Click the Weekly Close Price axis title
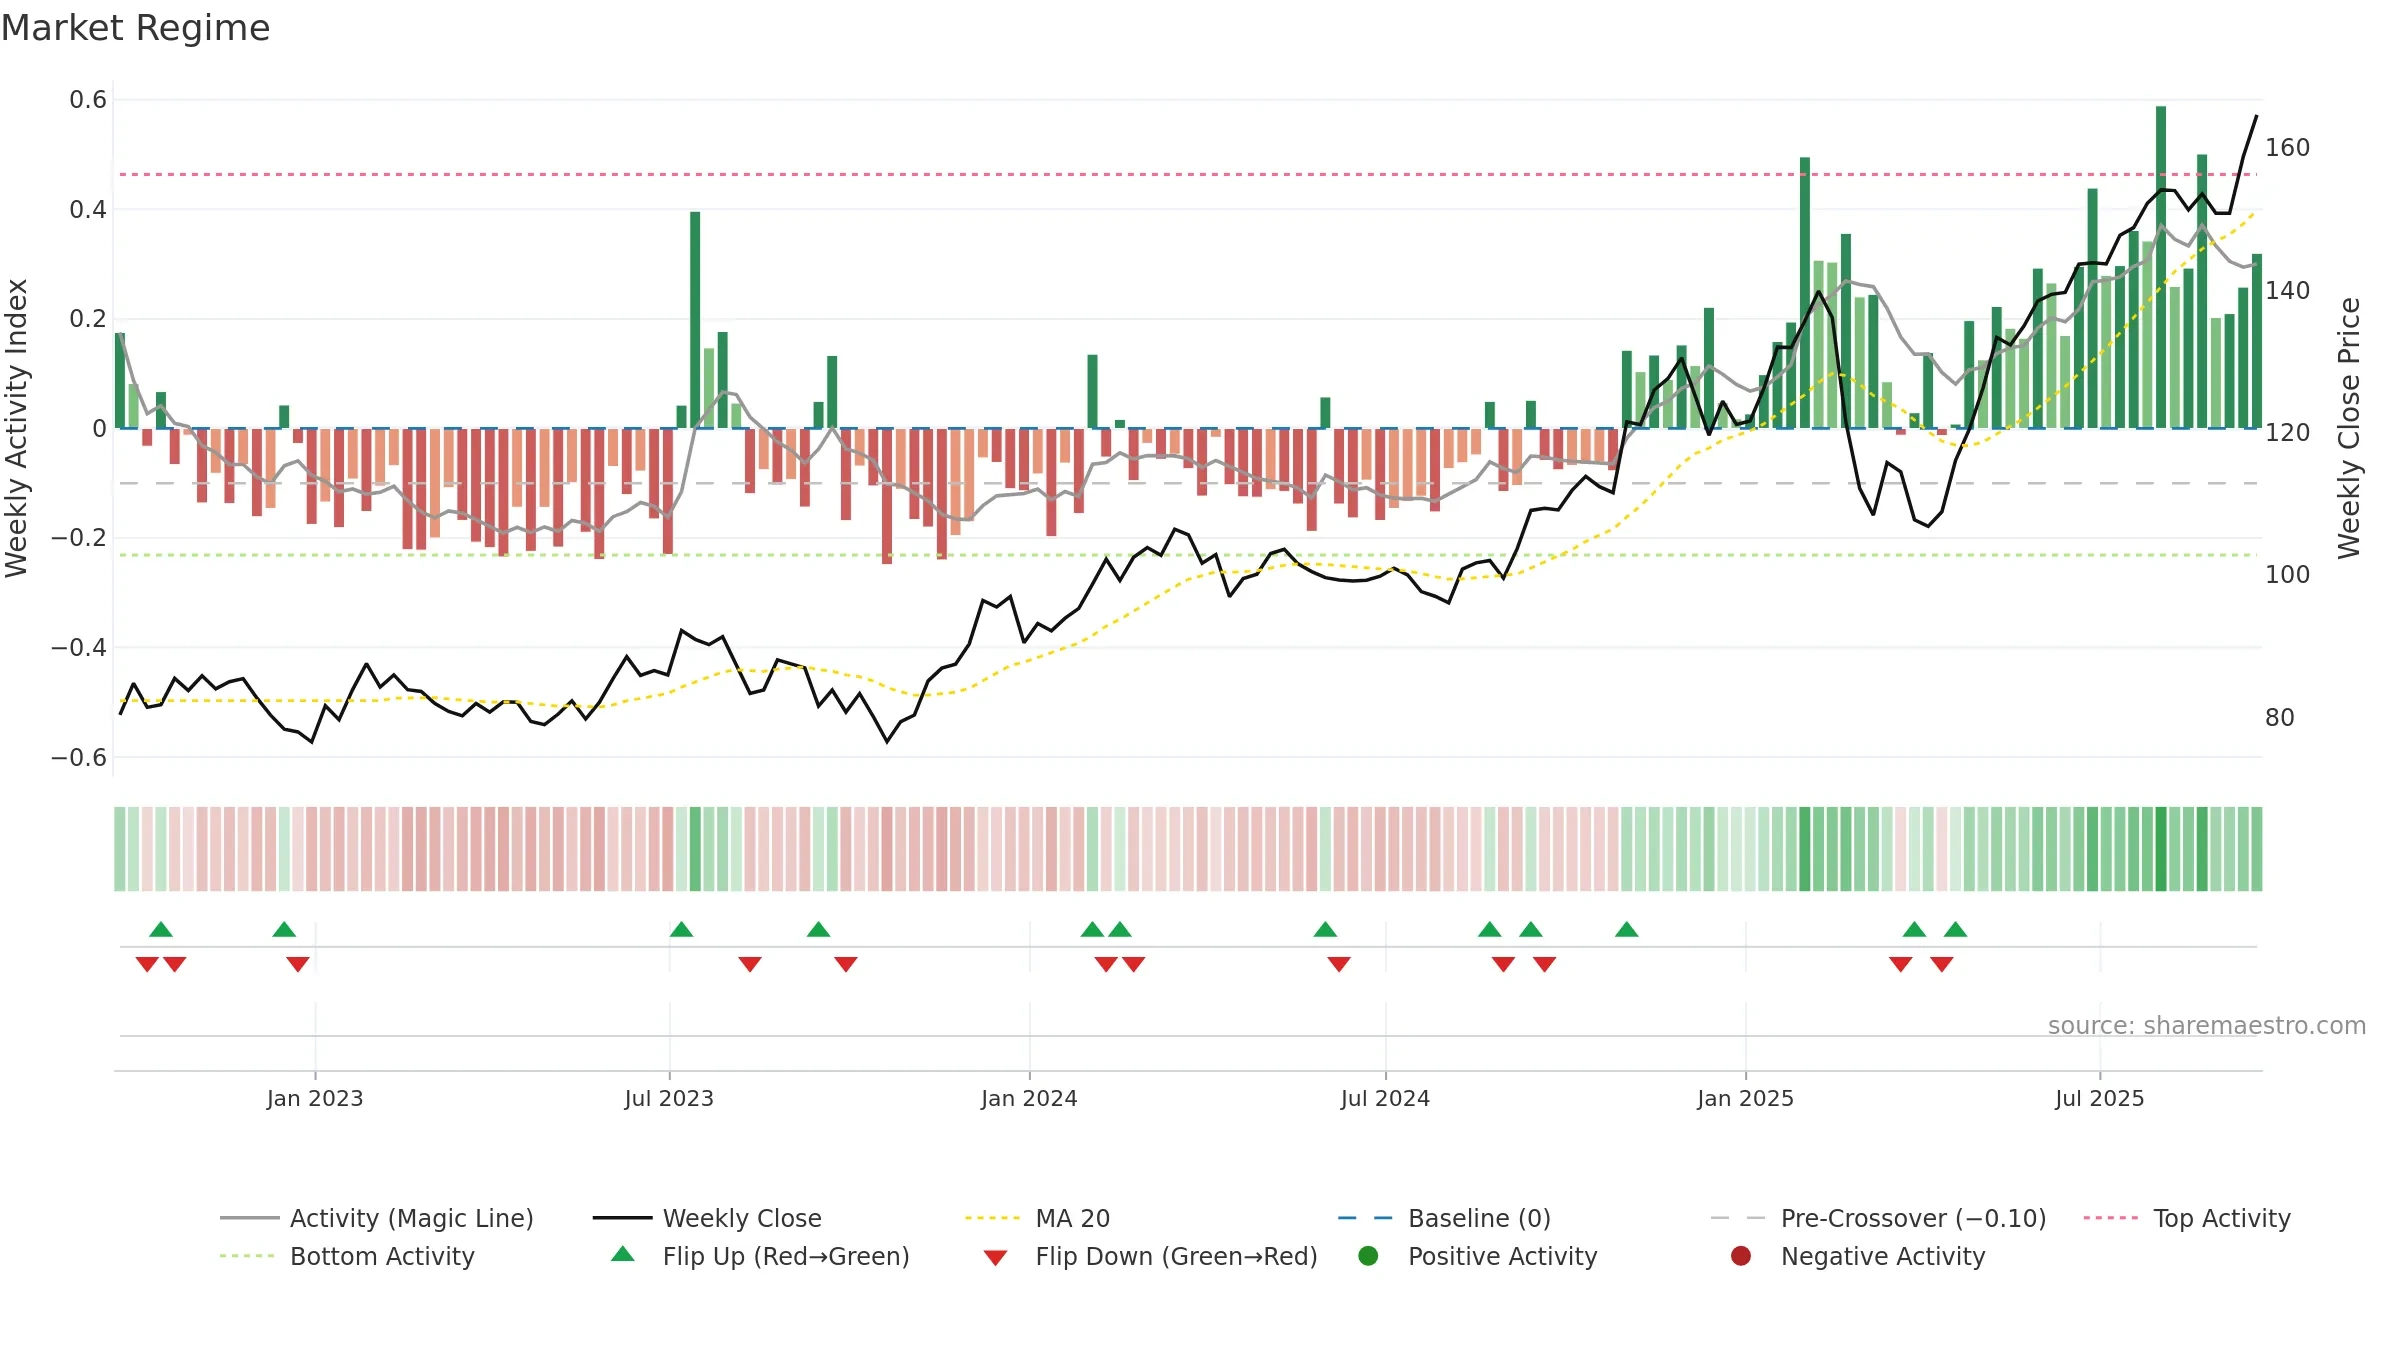The width and height of the screenshot is (2400, 1350). point(2349,428)
